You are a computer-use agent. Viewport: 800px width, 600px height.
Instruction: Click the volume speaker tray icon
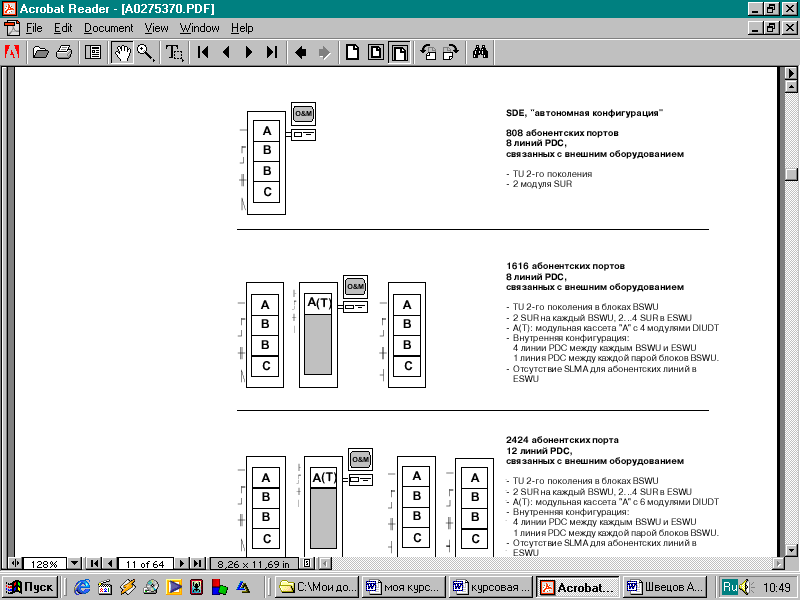point(746,587)
